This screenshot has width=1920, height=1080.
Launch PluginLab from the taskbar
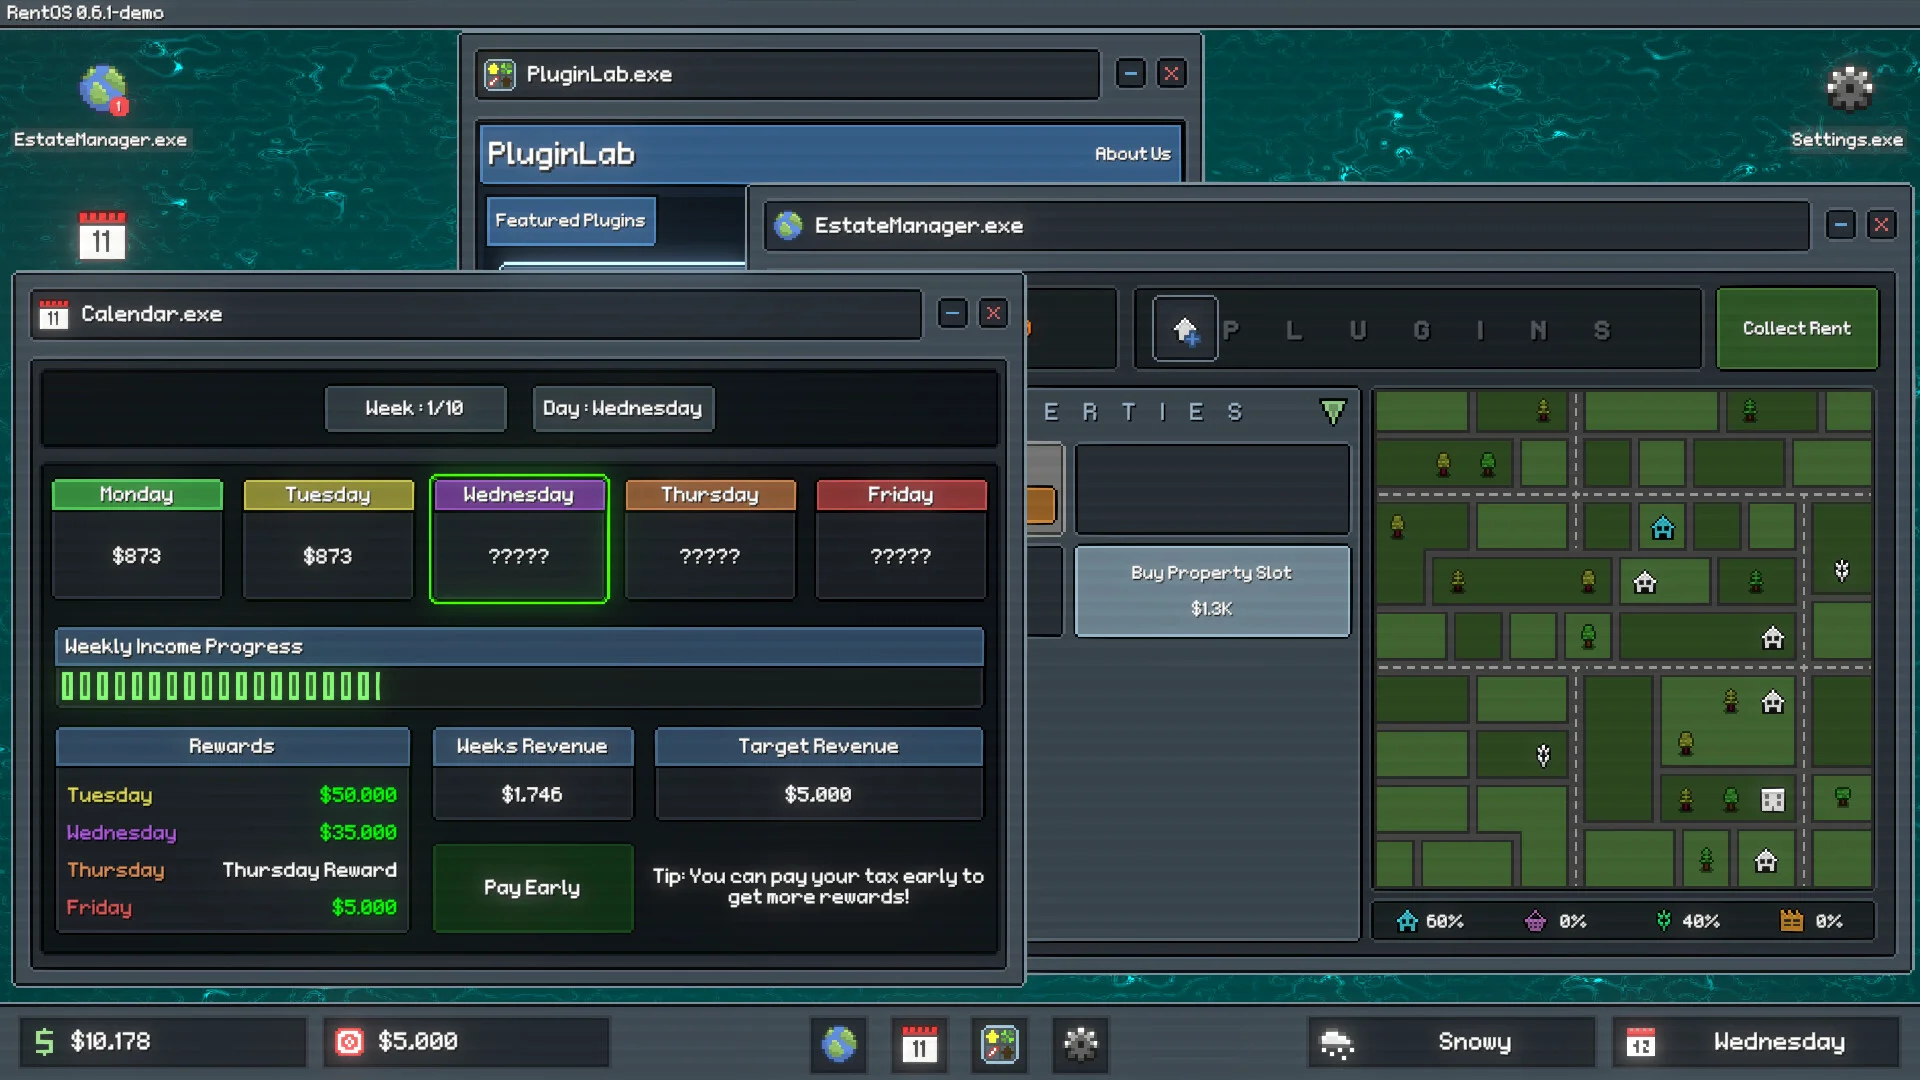[x=999, y=1045]
